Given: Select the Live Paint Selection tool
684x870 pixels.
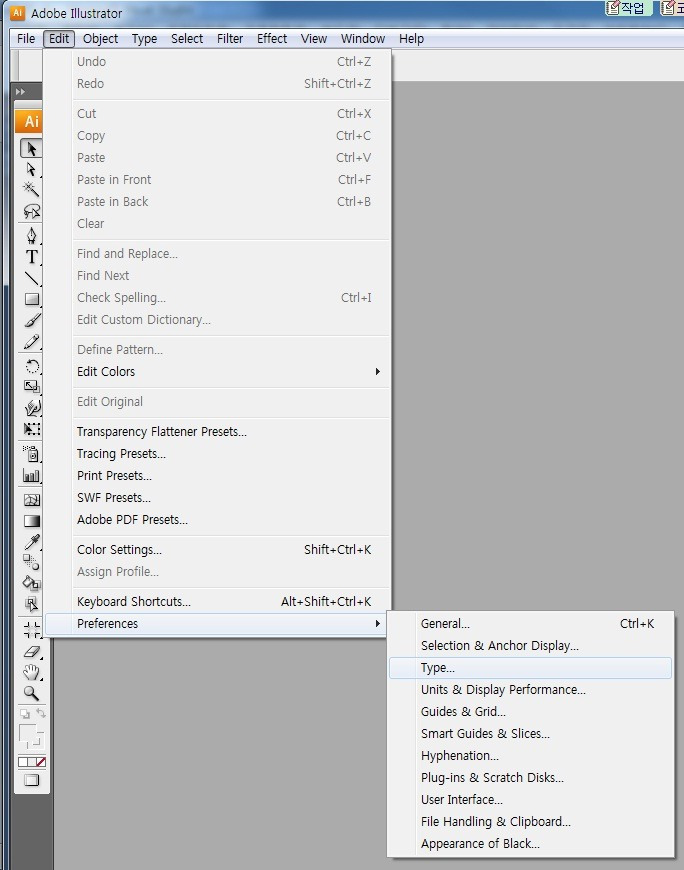Looking at the screenshot, I should pos(32,604).
